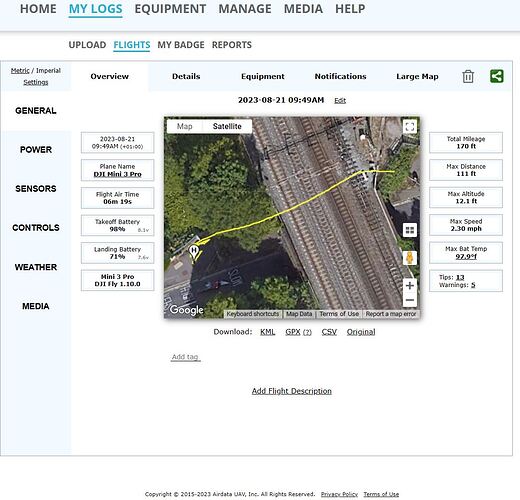520x500 pixels.
Task: Switch map to Map view
Action: 184,126
